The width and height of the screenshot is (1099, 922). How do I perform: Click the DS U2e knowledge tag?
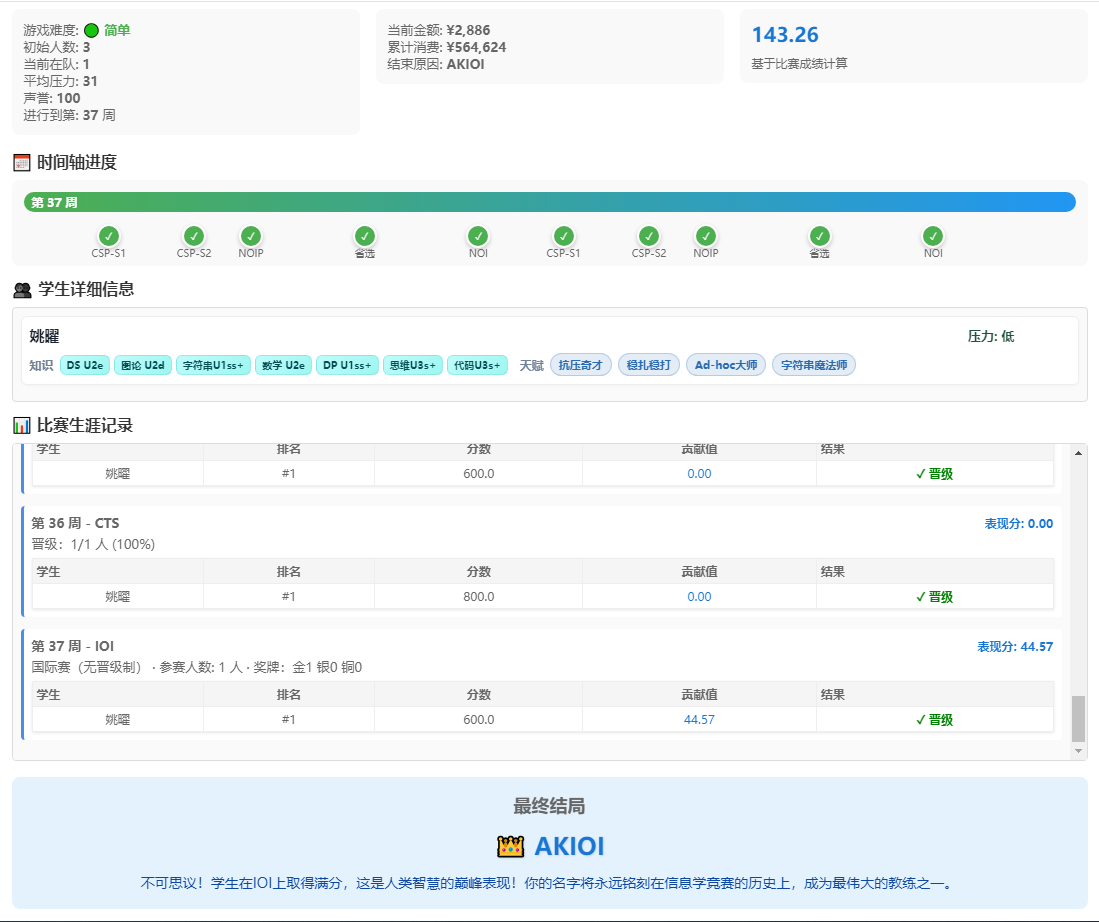85,365
